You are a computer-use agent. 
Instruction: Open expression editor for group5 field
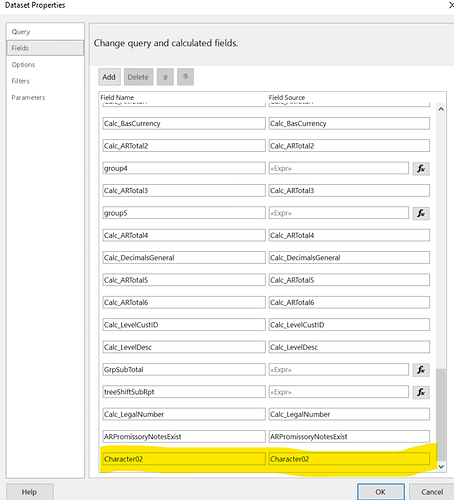pyautogui.click(x=421, y=213)
